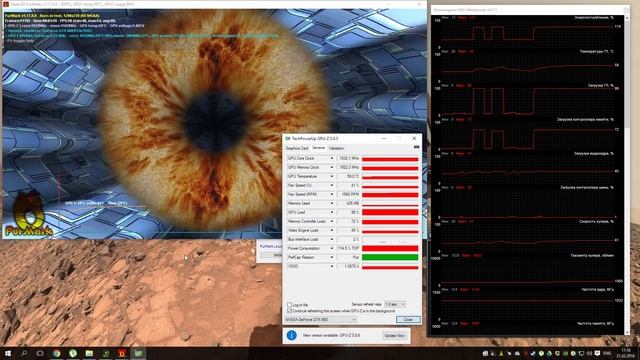The height and width of the screenshot is (360, 640).
Task: Click the top power graph in Afterburner monitor
Action: coord(527,33)
